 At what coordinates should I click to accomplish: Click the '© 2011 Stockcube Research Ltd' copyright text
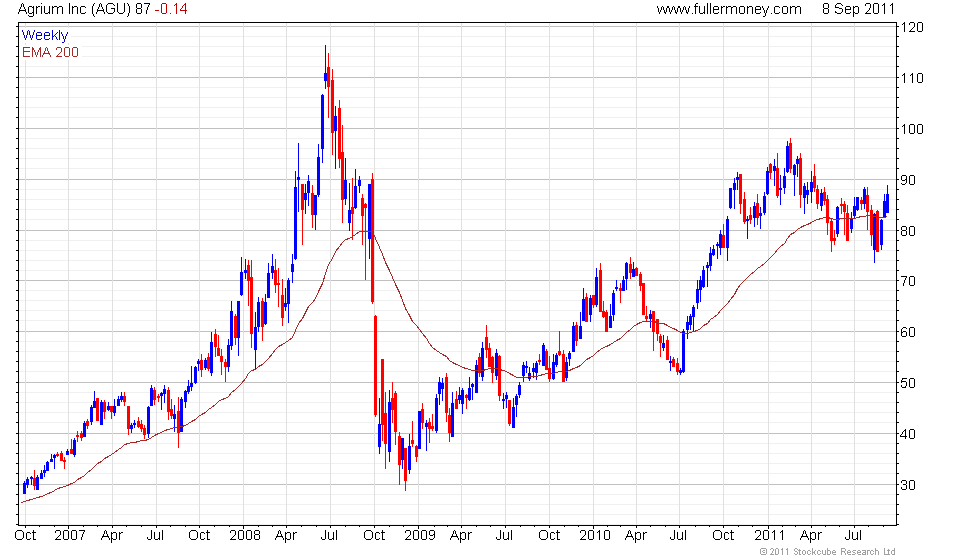coord(828,552)
